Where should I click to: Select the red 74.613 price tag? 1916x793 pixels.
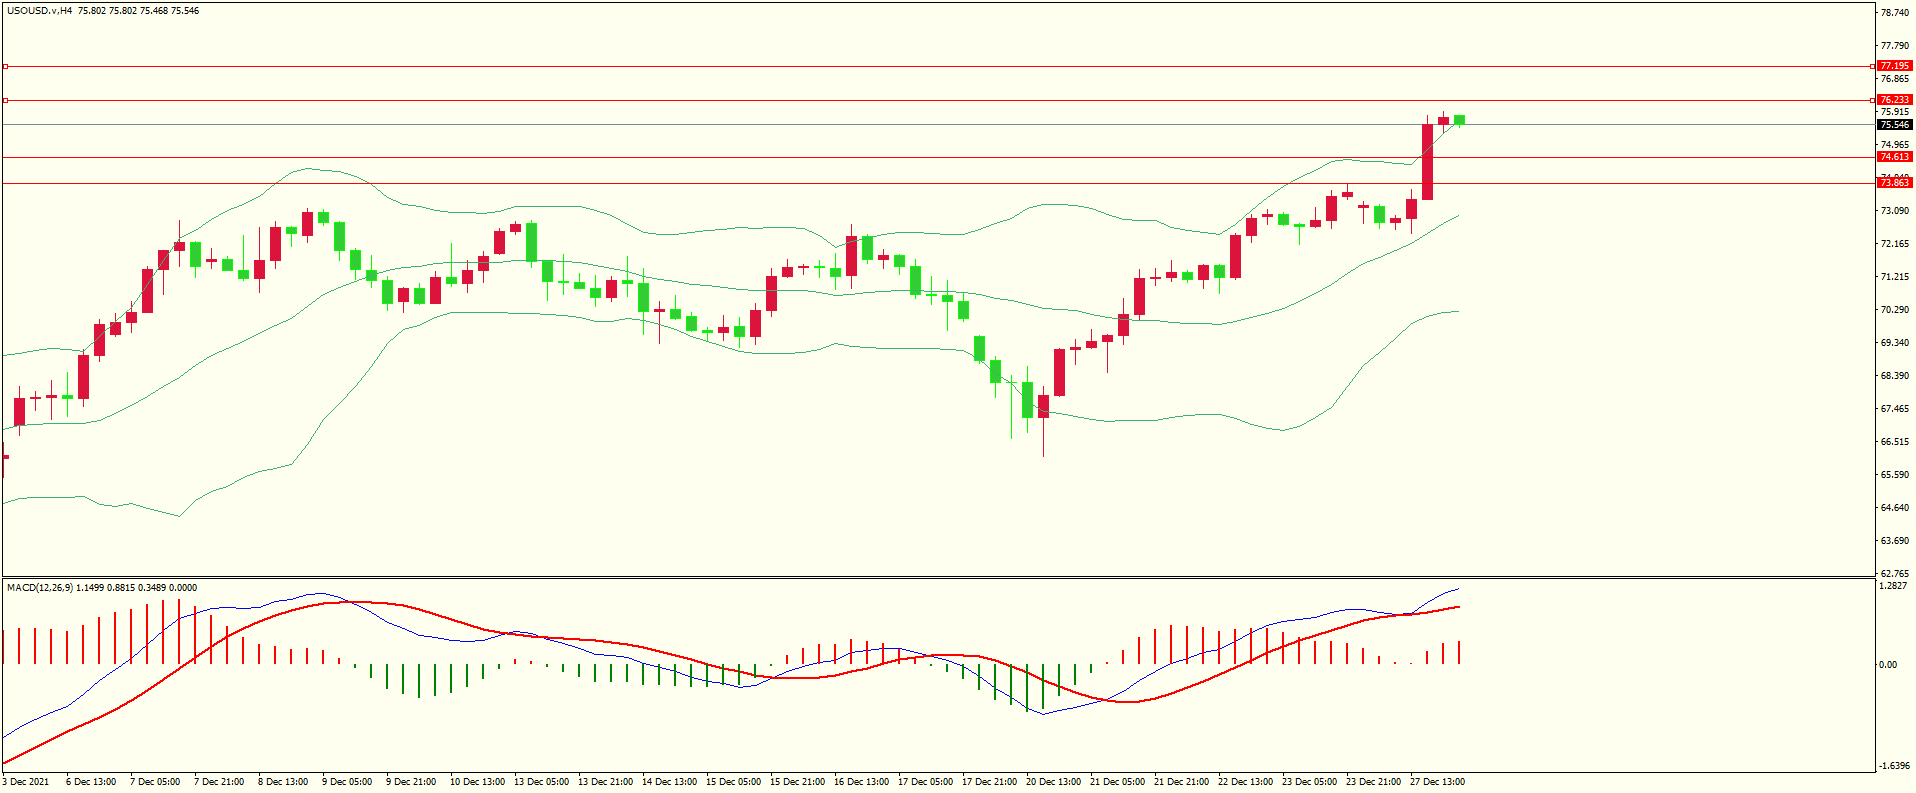pos(1894,157)
